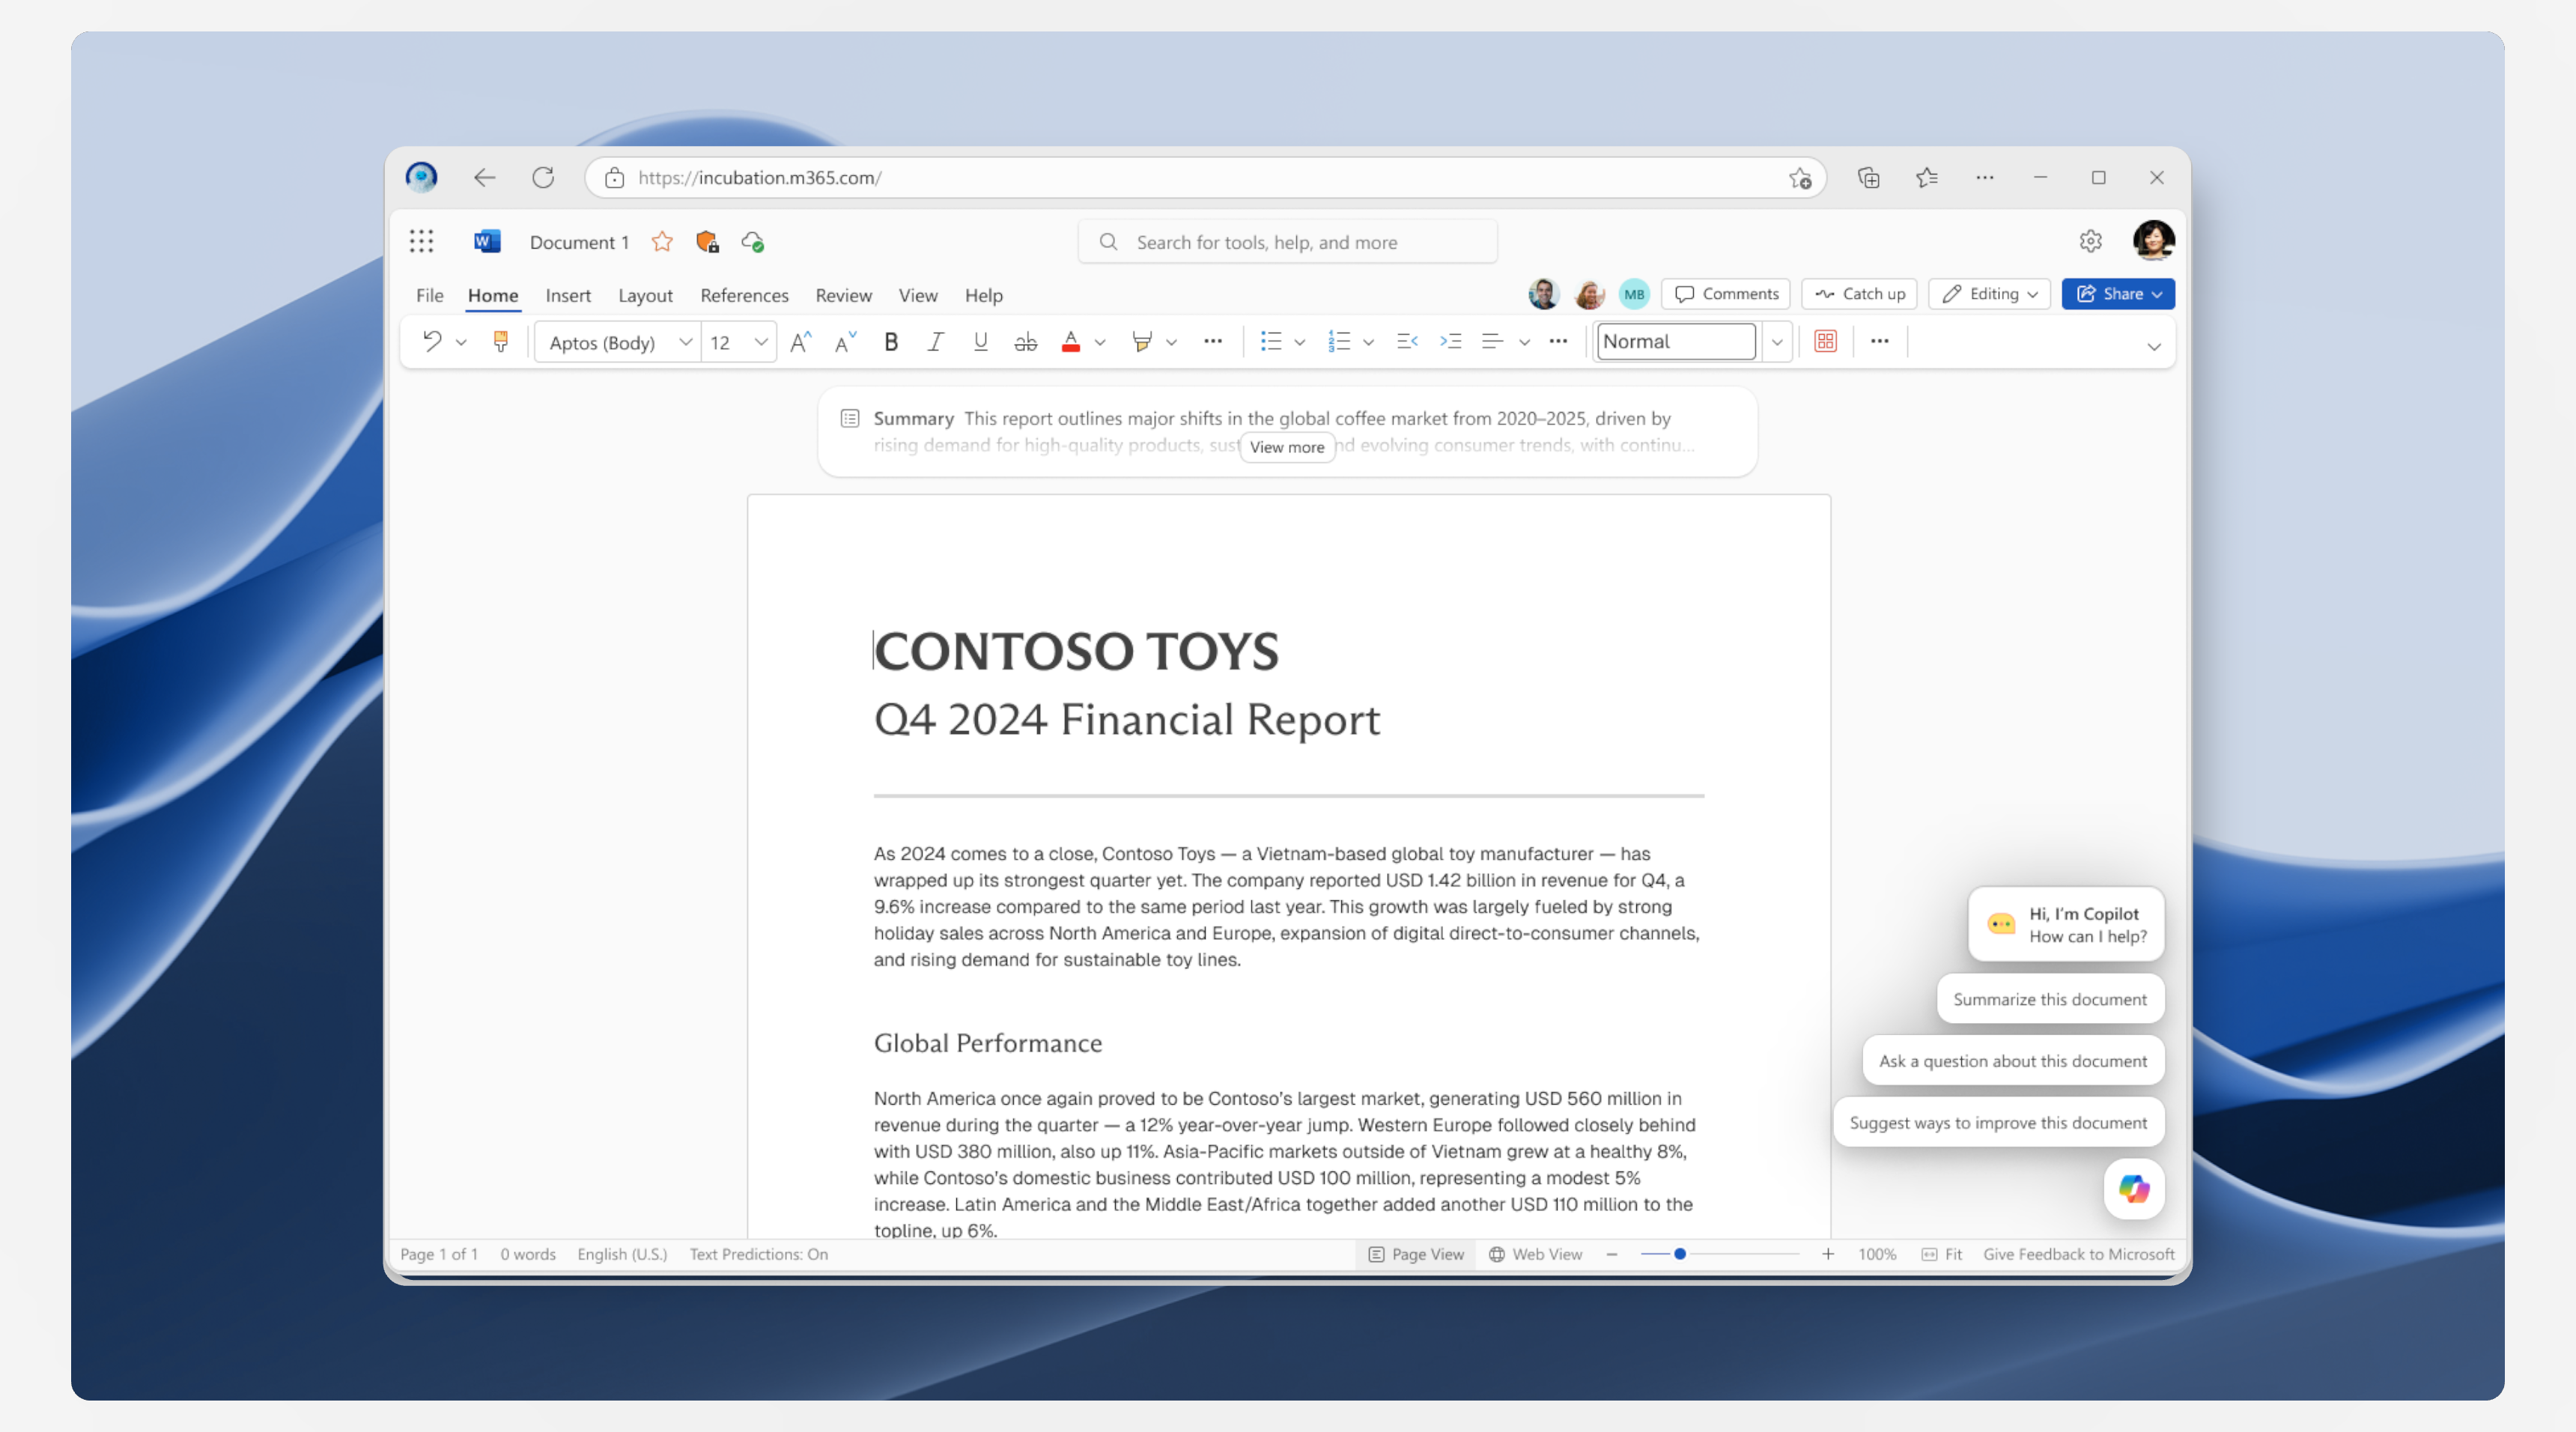Star Document 1 as a favorite
Viewport: 2576px width, 1432px height.
662,242
